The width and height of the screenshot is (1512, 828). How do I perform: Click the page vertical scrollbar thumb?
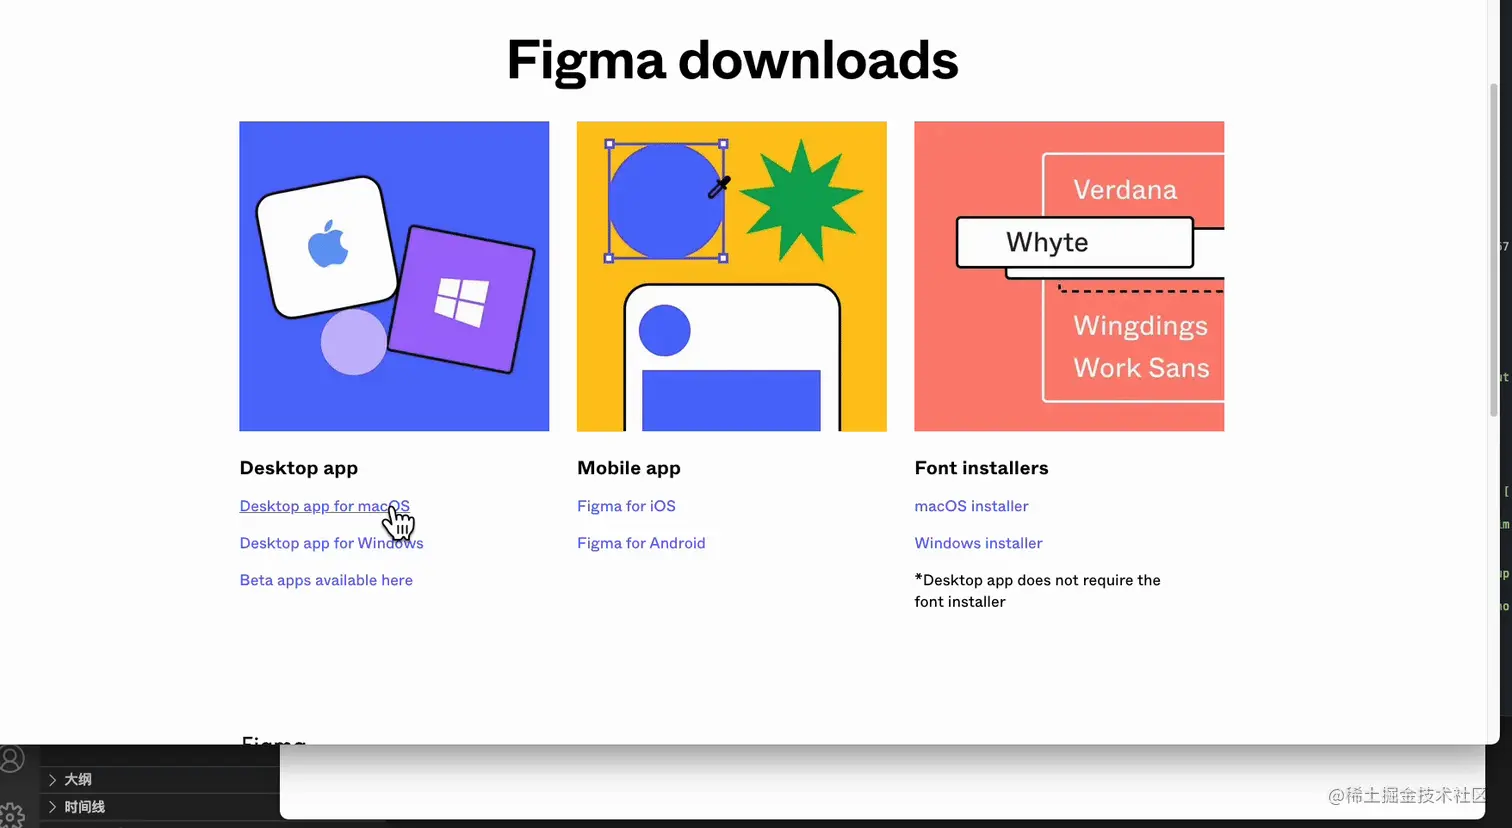click(1494, 250)
